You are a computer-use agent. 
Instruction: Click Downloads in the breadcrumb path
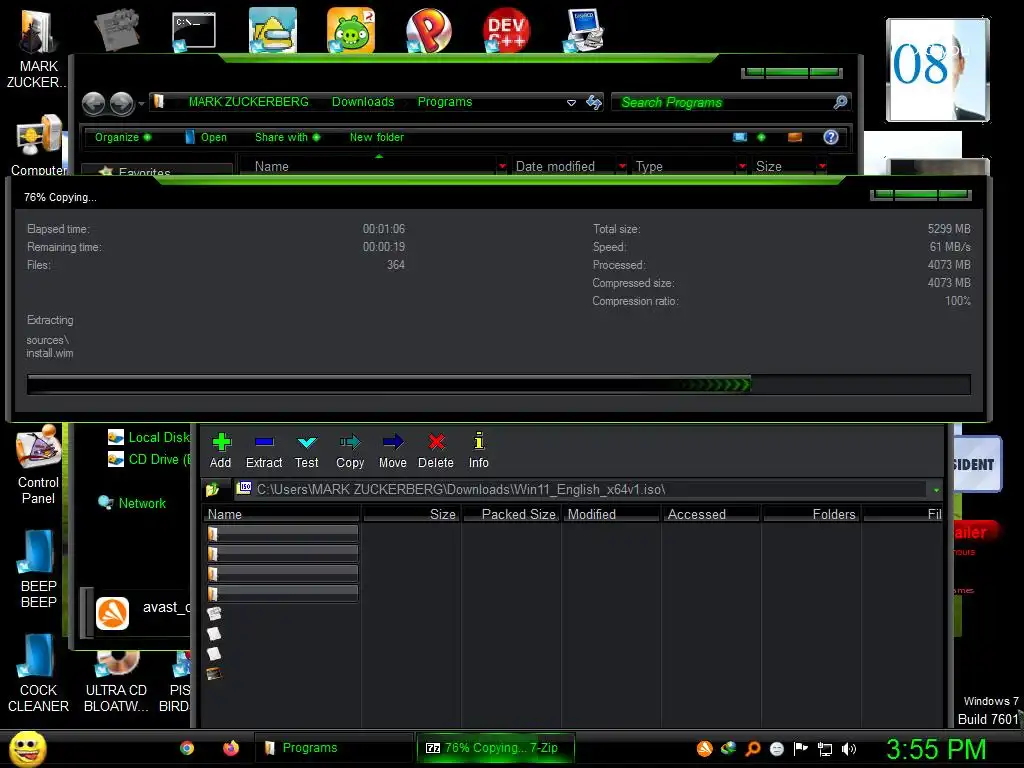[x=363, y=102]
